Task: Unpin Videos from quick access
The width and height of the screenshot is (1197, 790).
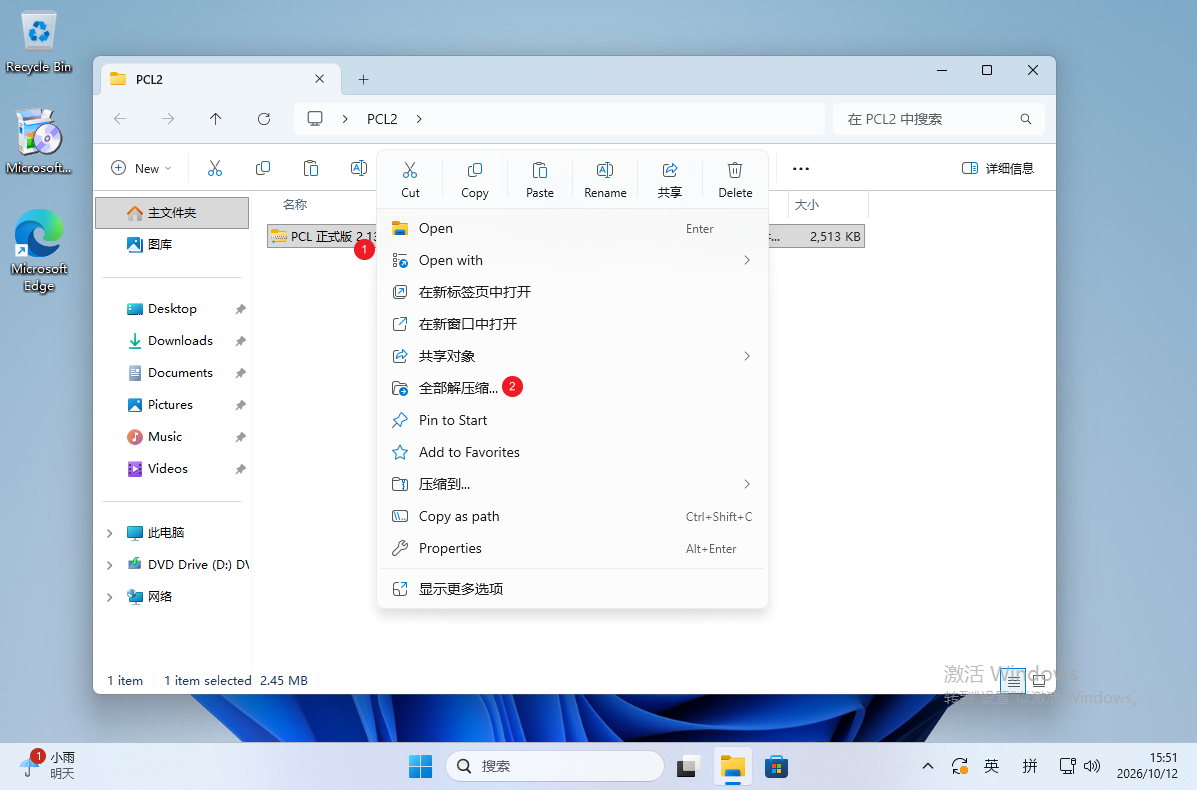Action: point(240,469)
